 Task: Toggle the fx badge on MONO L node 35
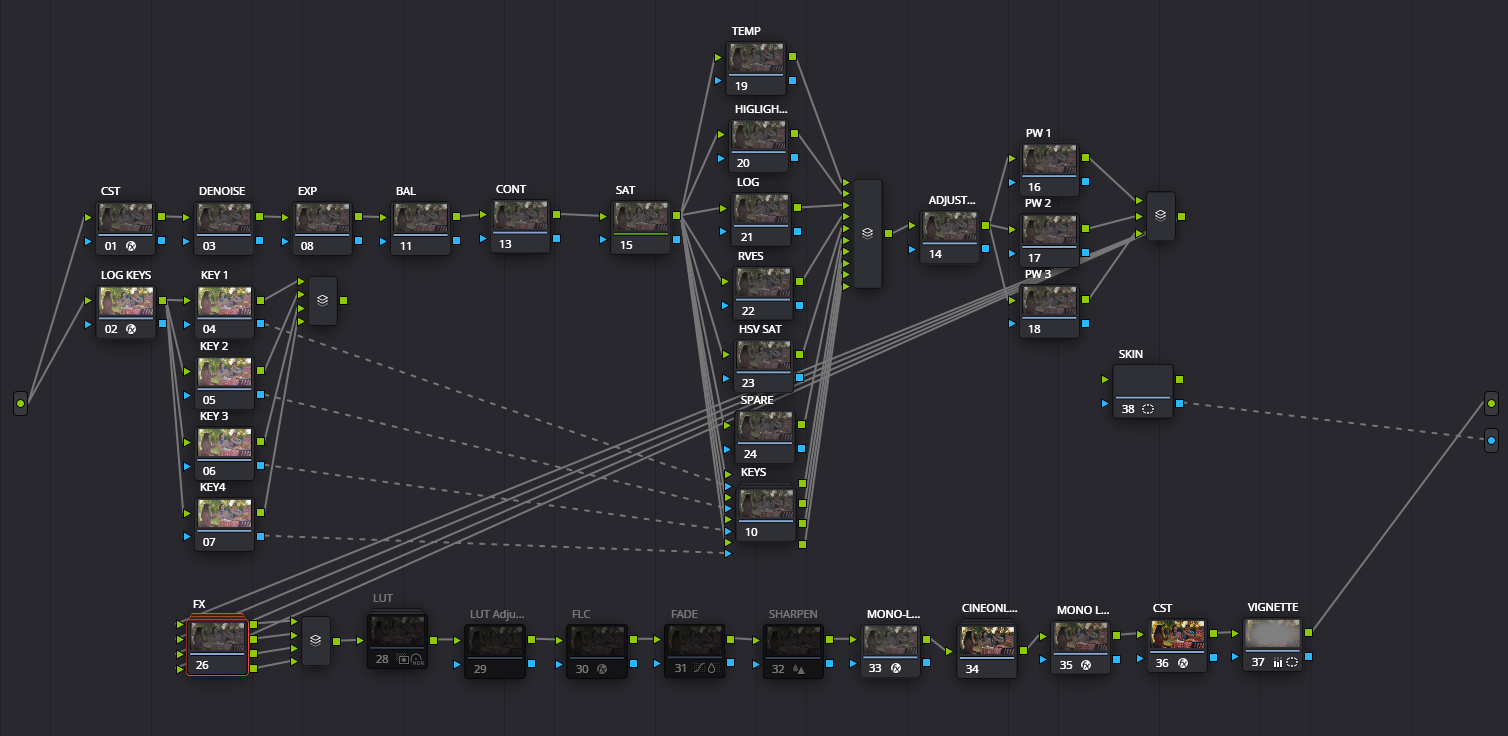click(x=1087, y=664)
